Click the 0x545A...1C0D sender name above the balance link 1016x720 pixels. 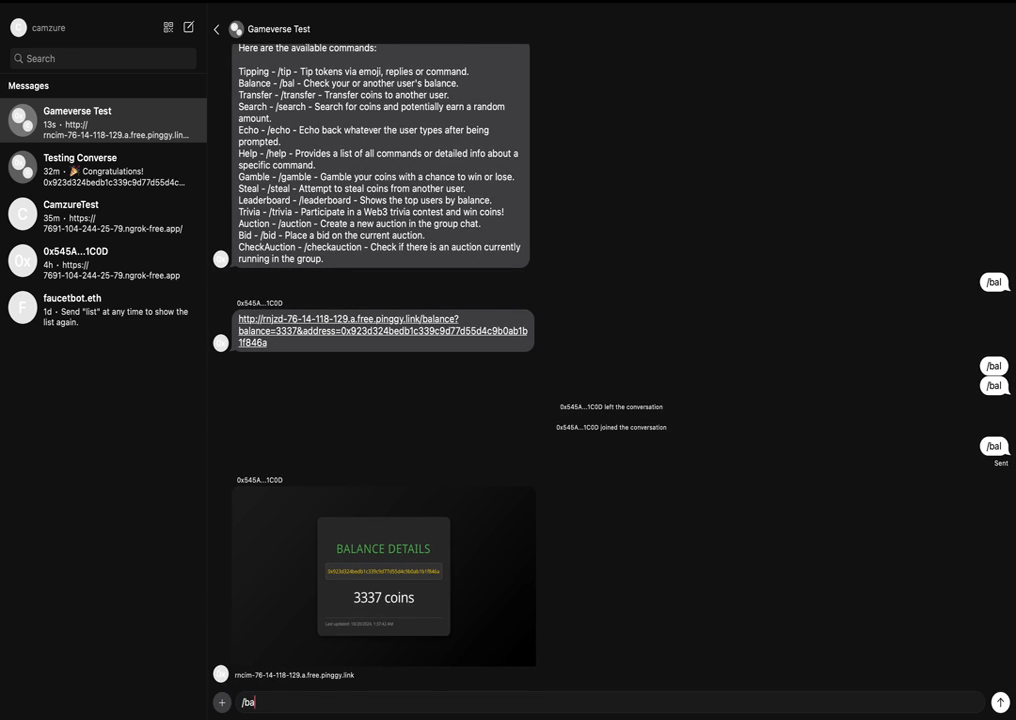[259, 303]
